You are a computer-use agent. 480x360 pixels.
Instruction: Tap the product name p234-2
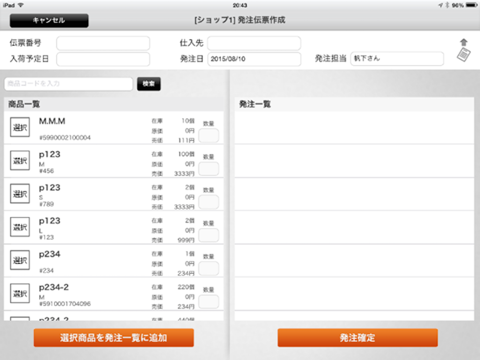click(x=54, y=287)
